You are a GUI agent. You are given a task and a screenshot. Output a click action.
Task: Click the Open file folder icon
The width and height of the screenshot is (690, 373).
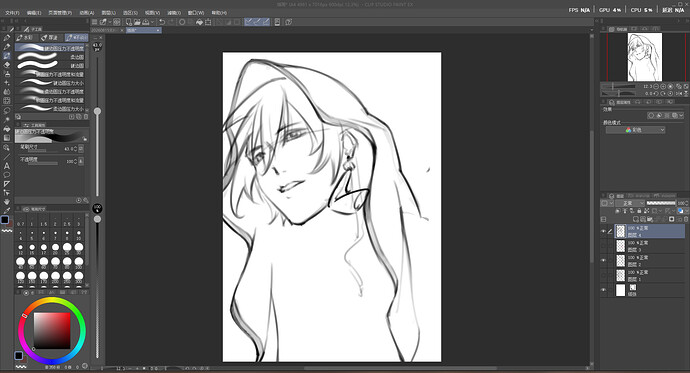pyautogui.click(x=137, y=22)
